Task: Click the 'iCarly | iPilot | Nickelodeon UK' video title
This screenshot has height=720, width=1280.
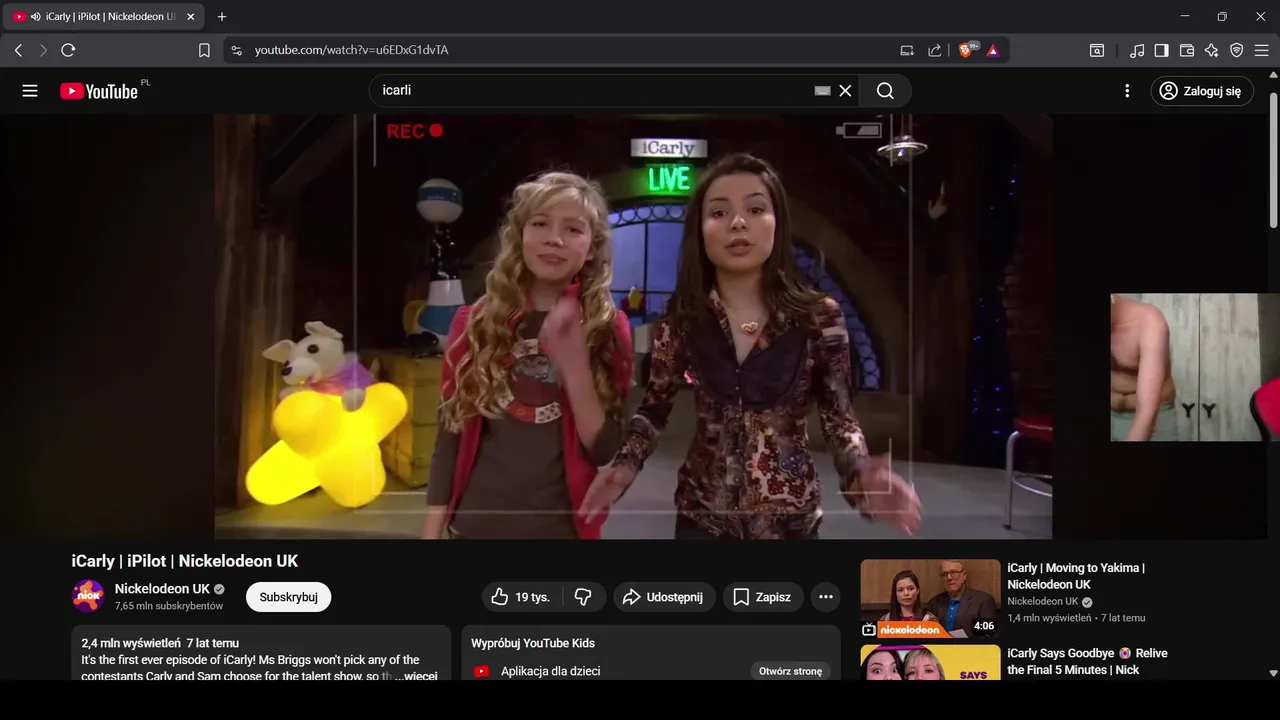Action: (185, 561)
